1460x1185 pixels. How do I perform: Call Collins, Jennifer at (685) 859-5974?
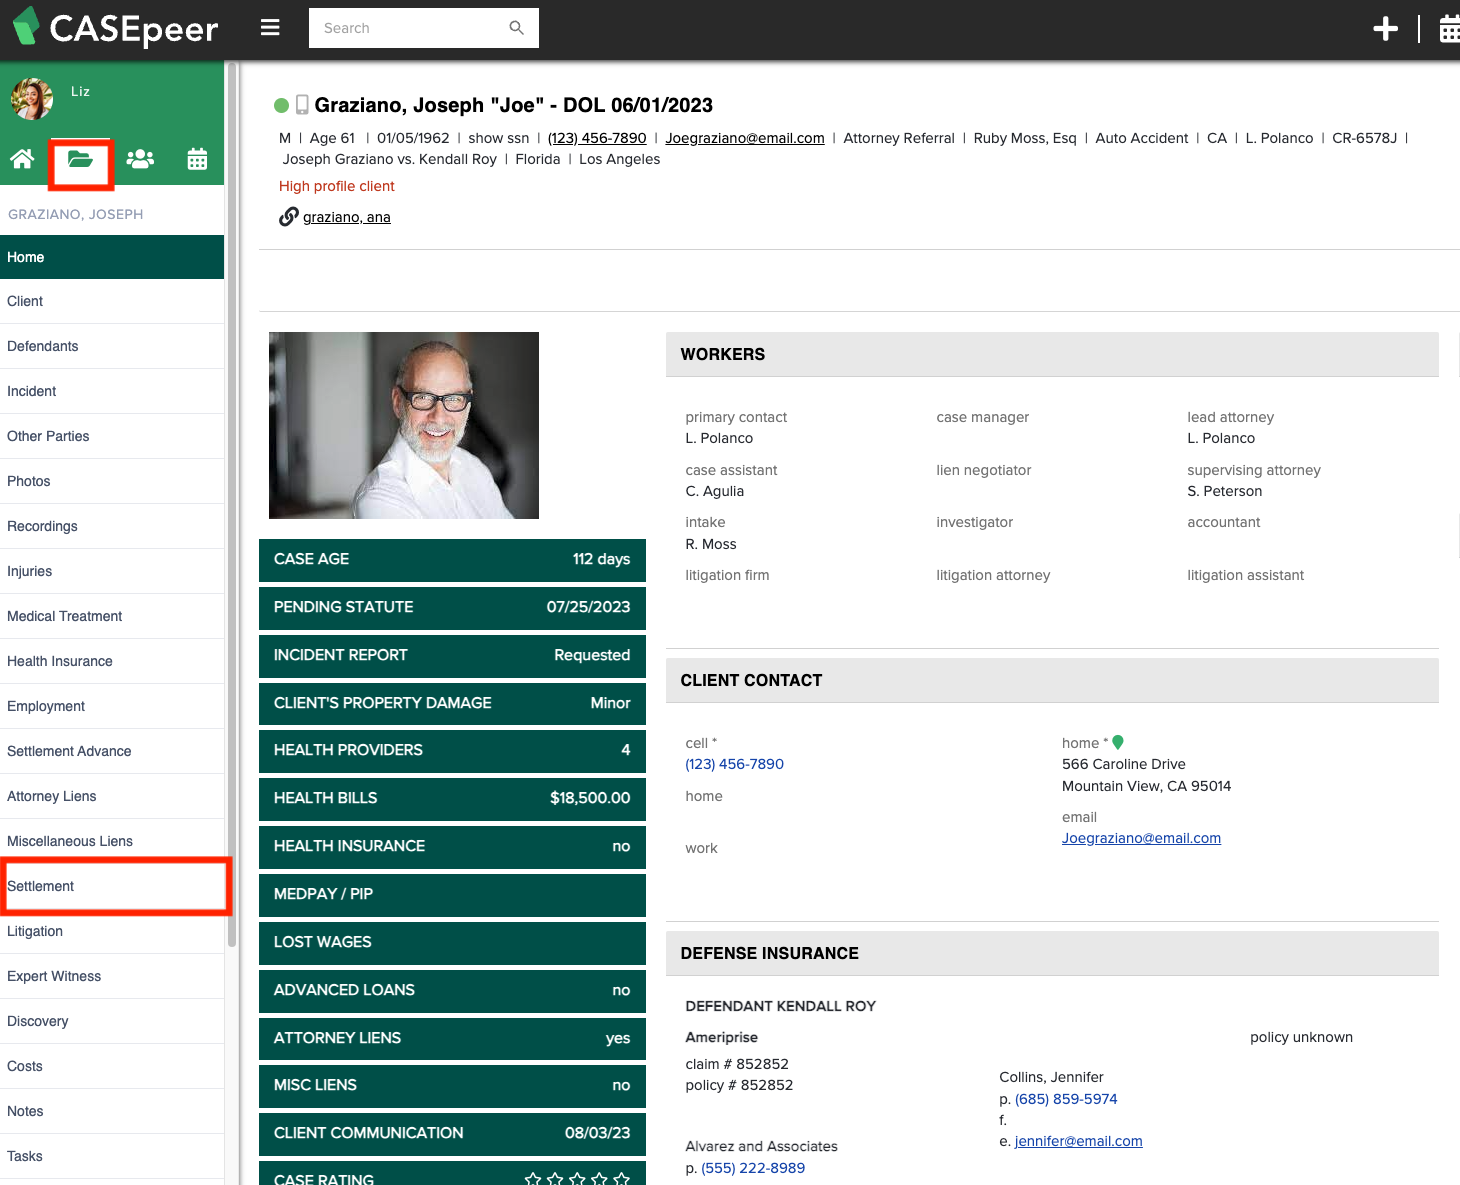pos(1066,1099)
